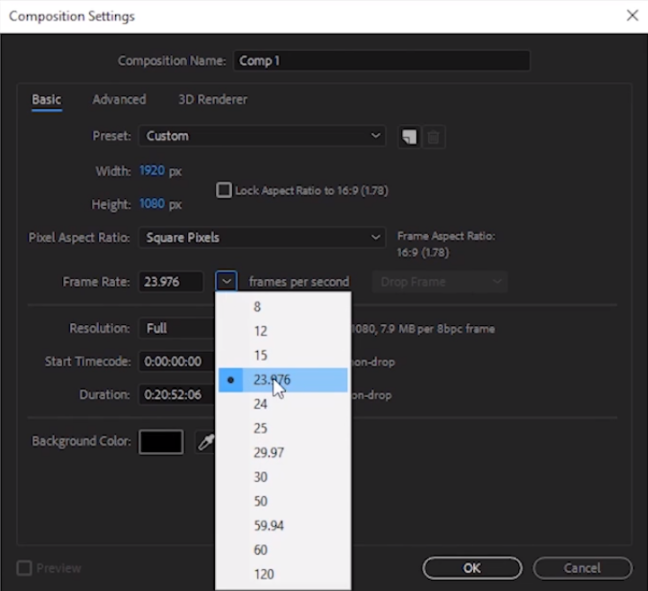Pick background color with the eyedropper
The width and height of the screenshot is (648, 591).
click(x=205, y=442)
